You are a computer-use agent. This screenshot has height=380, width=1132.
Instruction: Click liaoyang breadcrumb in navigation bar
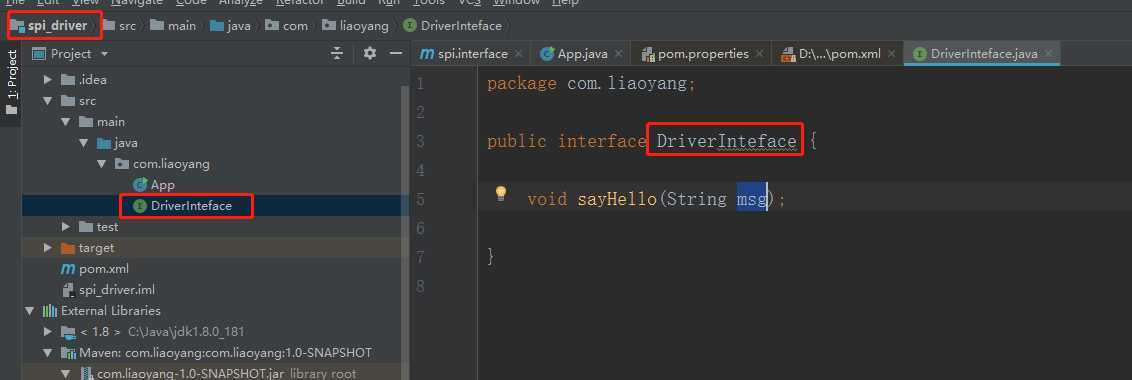point(364,26)
